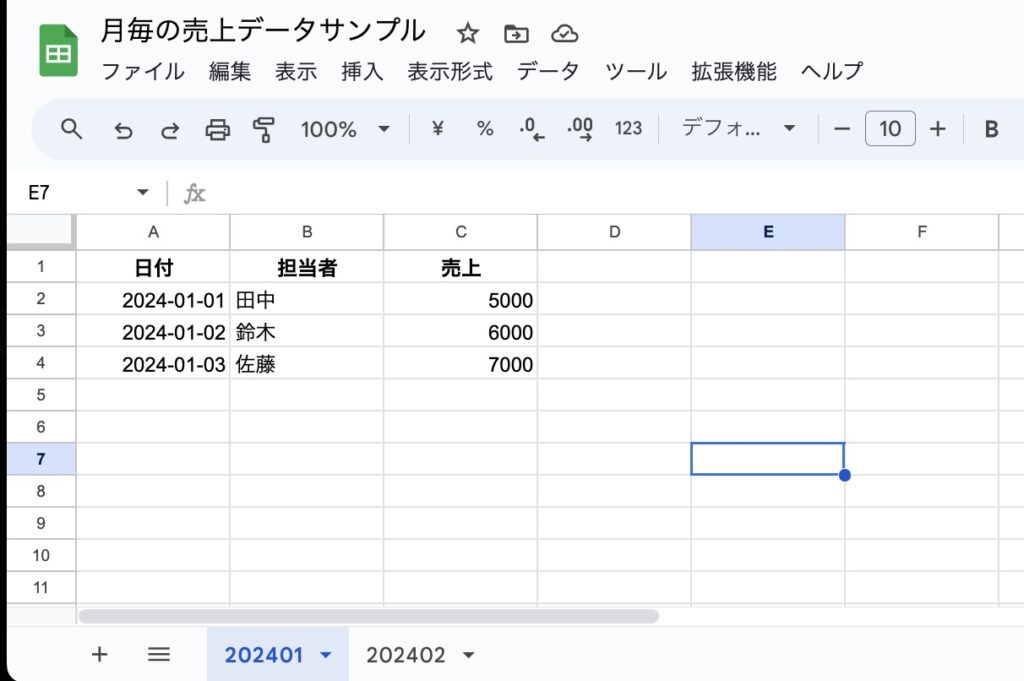Format as yen currency
Viewport: 1024px width, 681px height.
click(437, 129)
